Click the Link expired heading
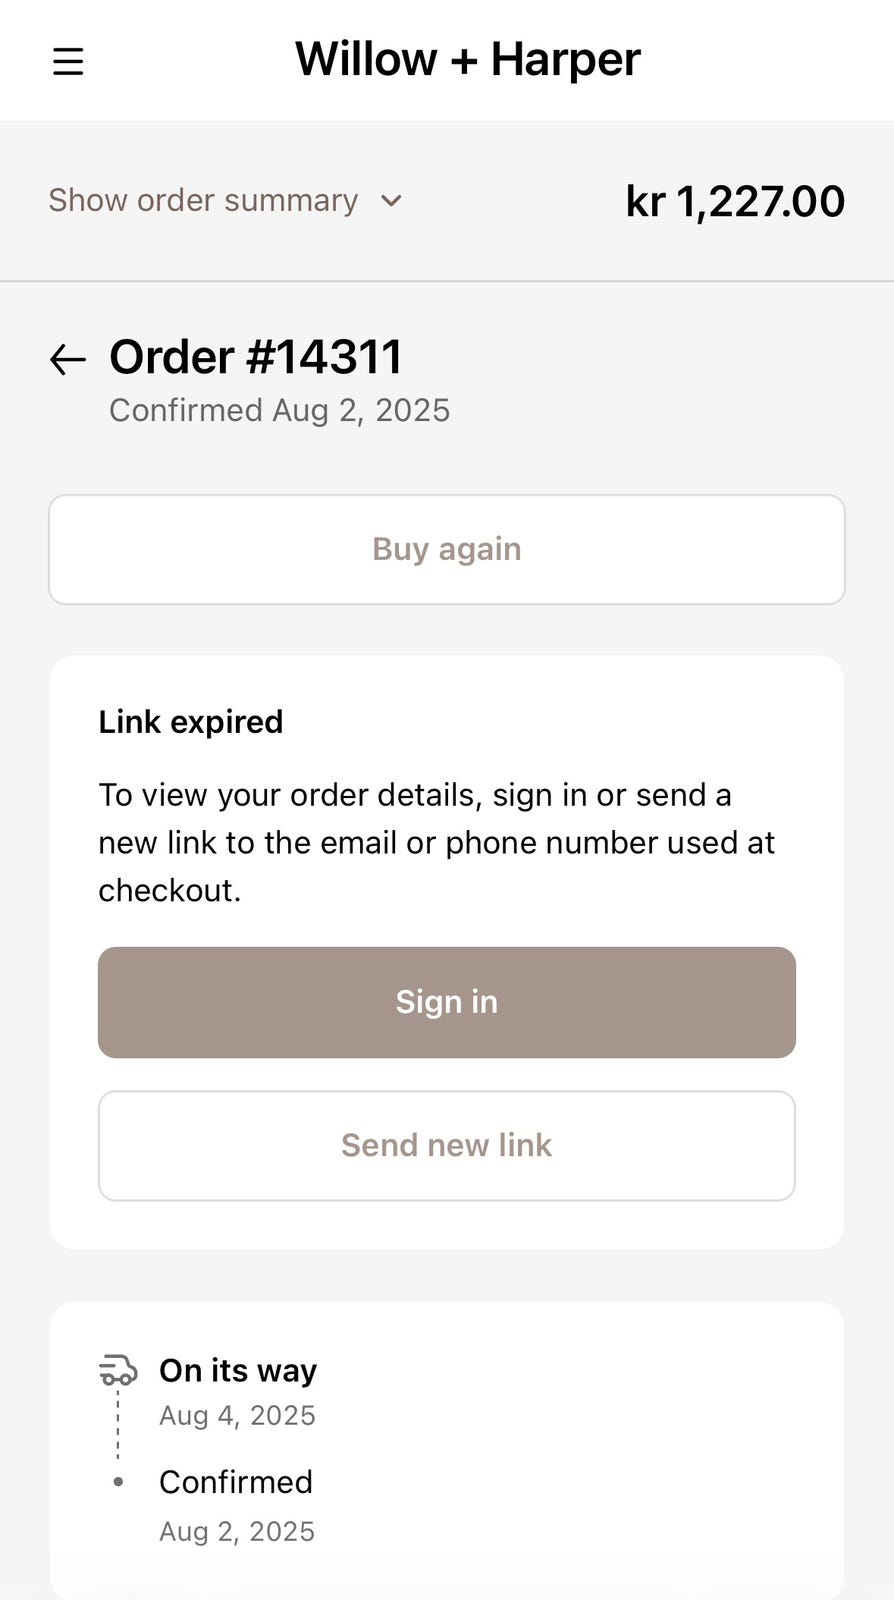The height and width of the screenshot is (1600, 894). (x=191, y=721)
